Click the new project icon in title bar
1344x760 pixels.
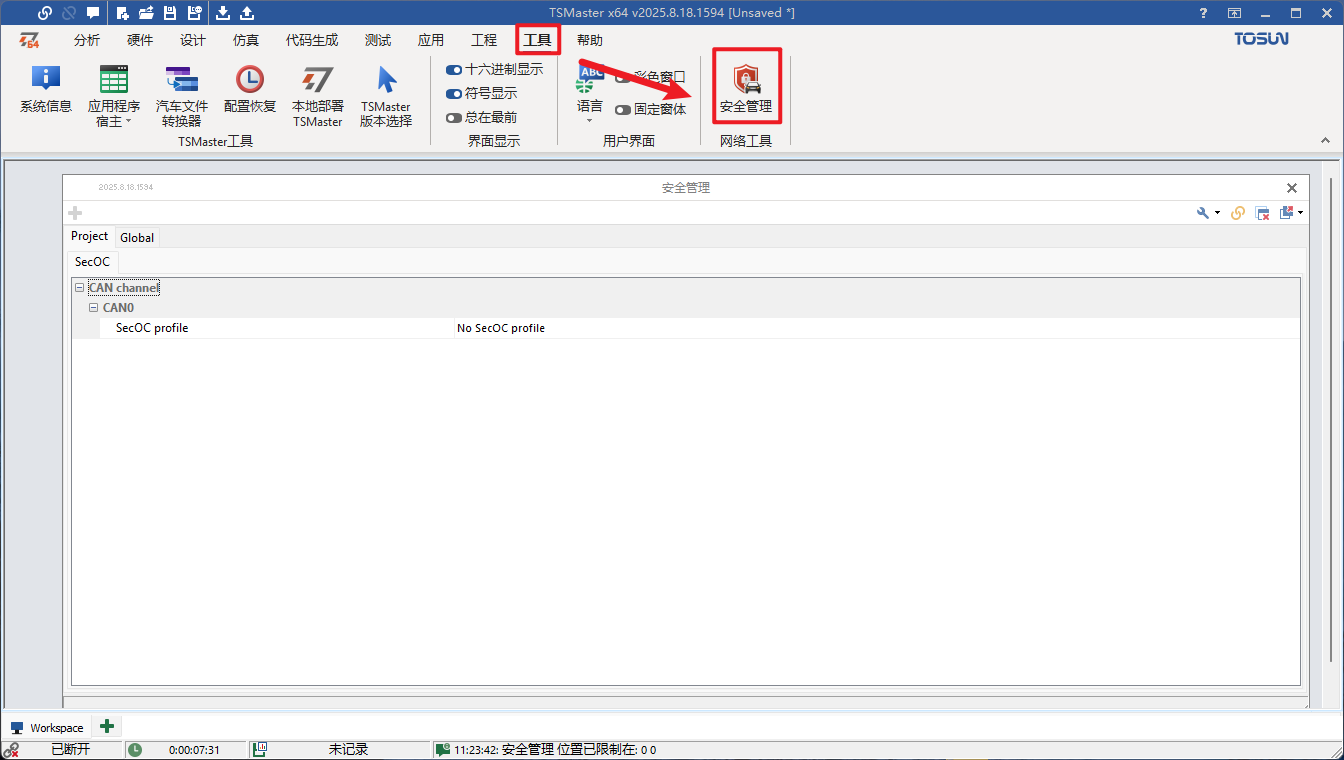[123, 13]
